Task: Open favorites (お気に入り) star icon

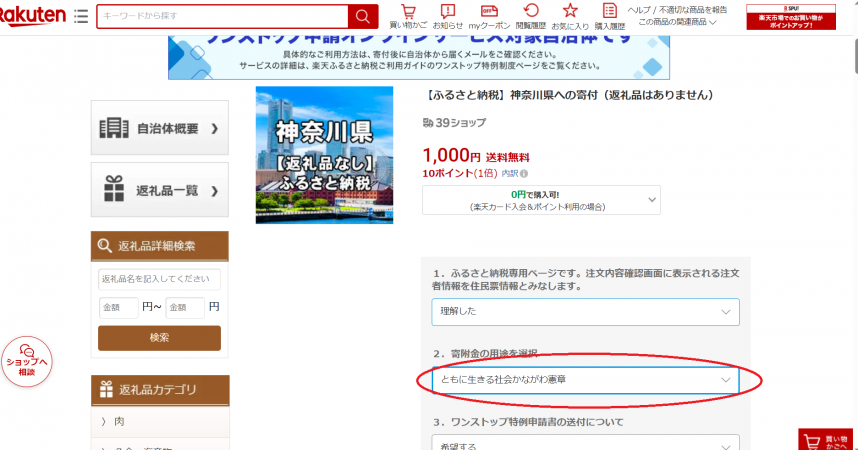Action: 570,16
